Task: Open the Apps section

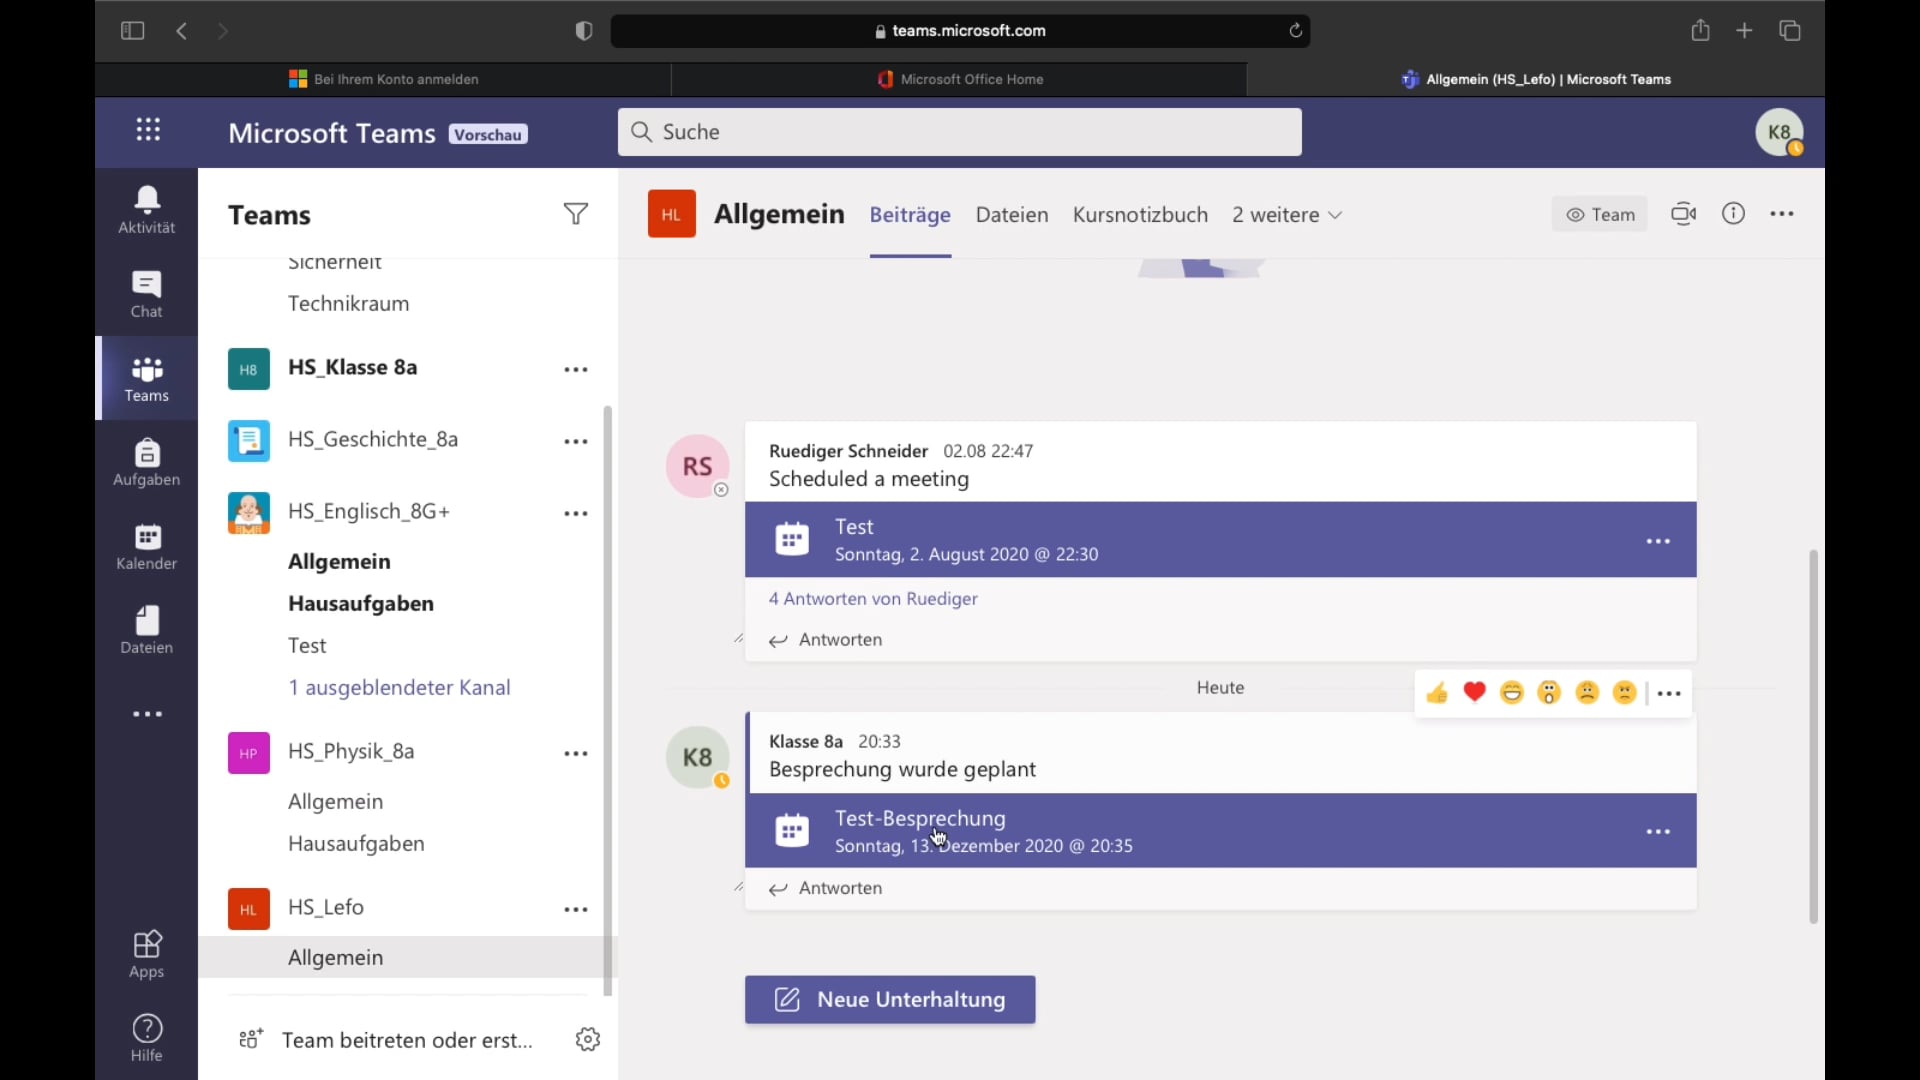Action: tap(146, 953)
